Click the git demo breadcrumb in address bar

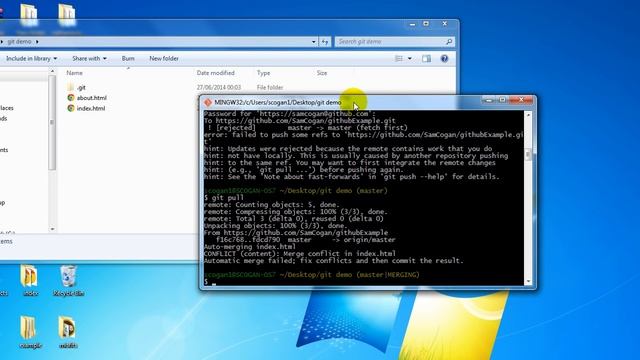click(19, 42)
